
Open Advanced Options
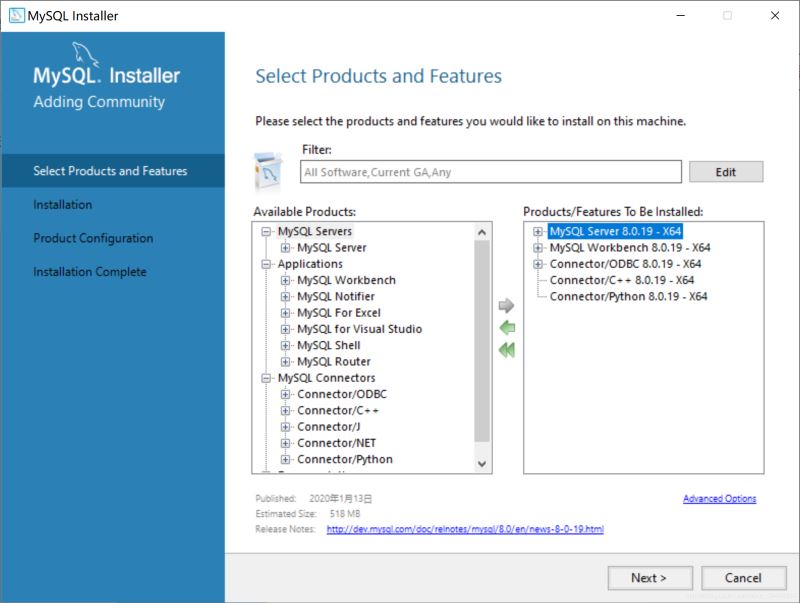[719, 498]
